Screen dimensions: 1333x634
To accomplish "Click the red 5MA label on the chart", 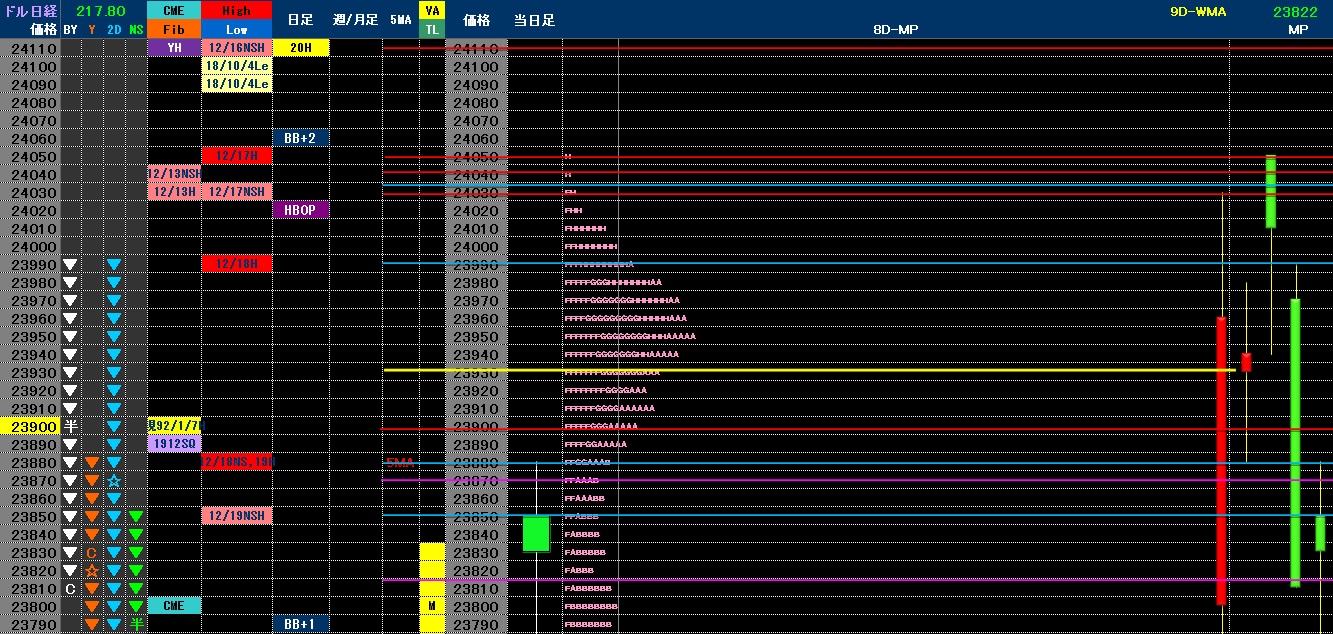I will [x=399, y=462].
